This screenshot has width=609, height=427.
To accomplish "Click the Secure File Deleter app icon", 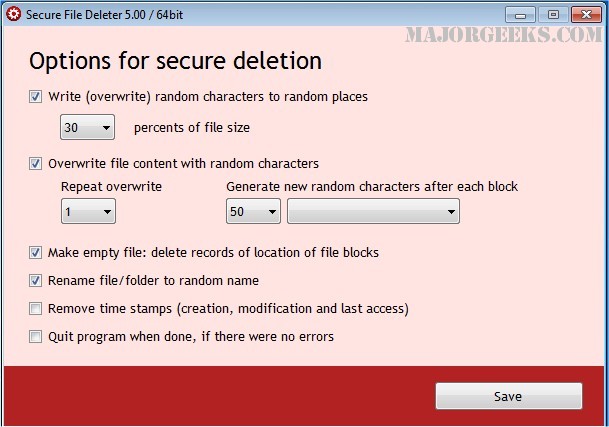I will point(13,14).
